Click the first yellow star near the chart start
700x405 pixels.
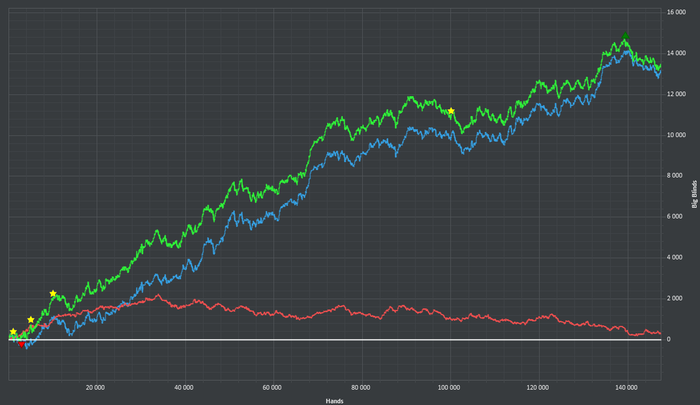pos(13,331)
